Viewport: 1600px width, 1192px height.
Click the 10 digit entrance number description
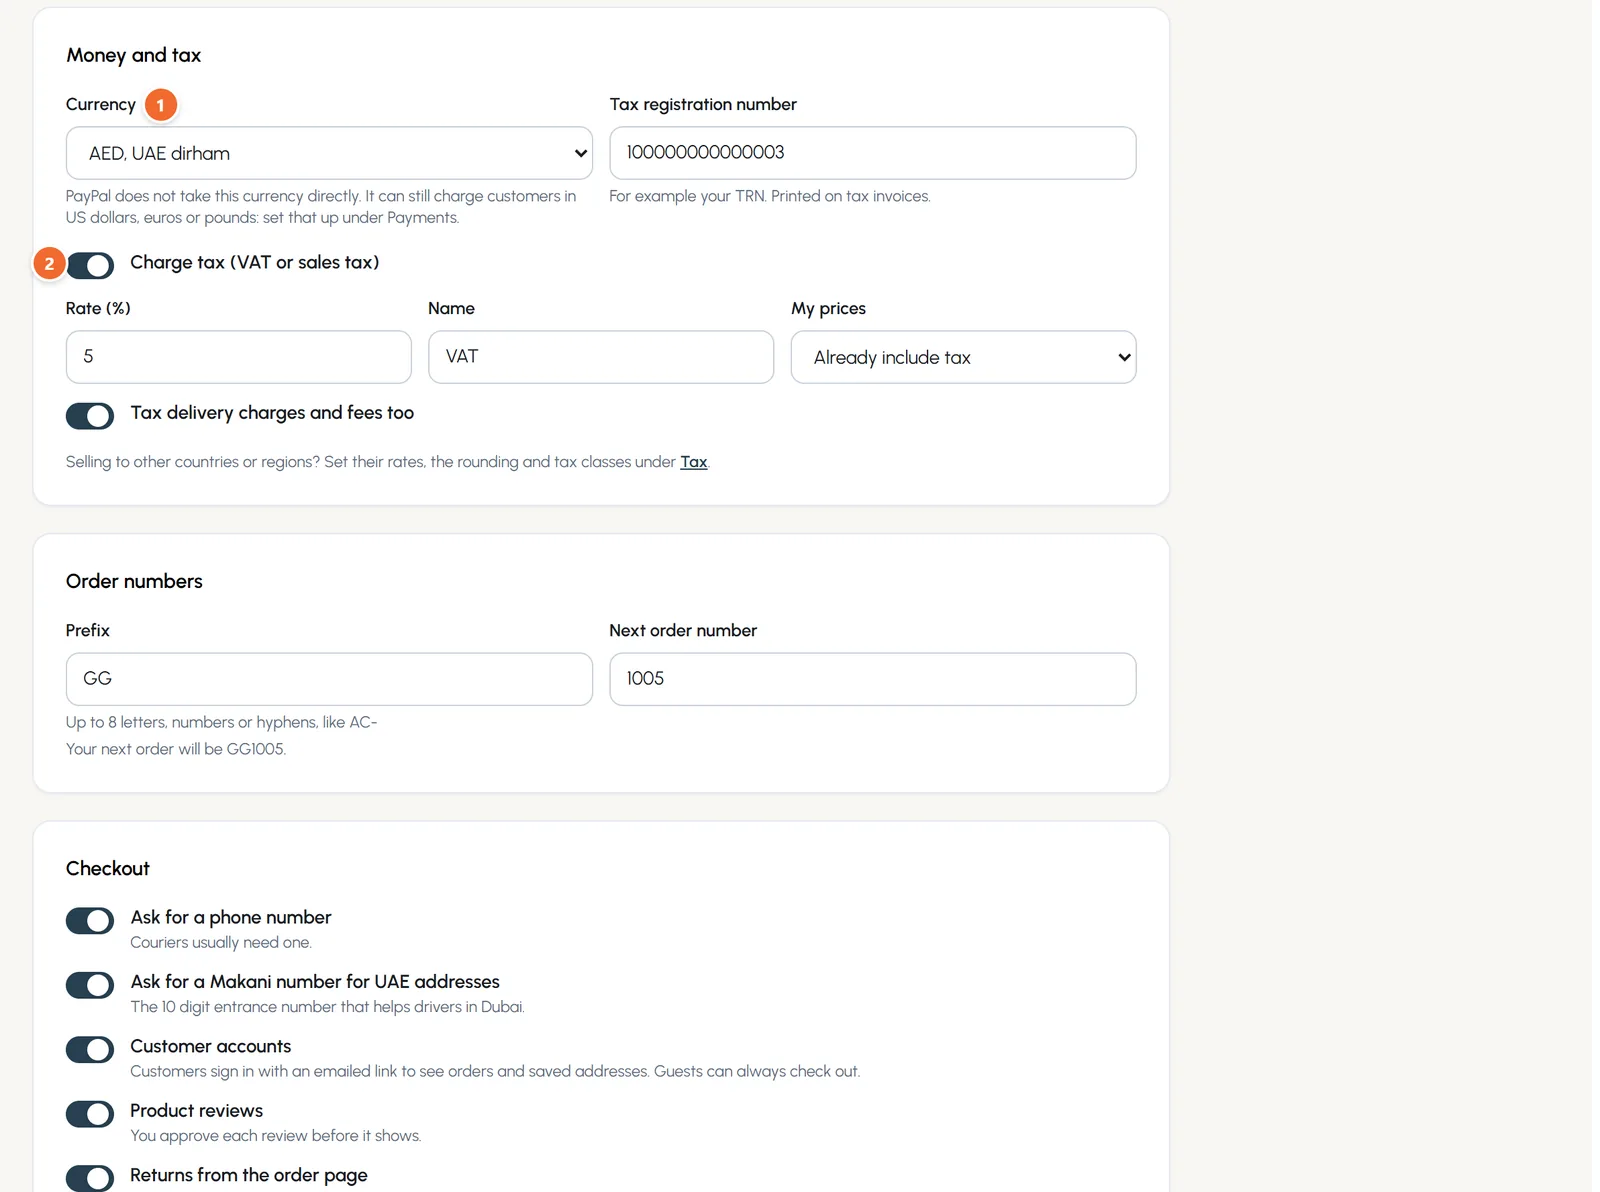point(328,1007)
